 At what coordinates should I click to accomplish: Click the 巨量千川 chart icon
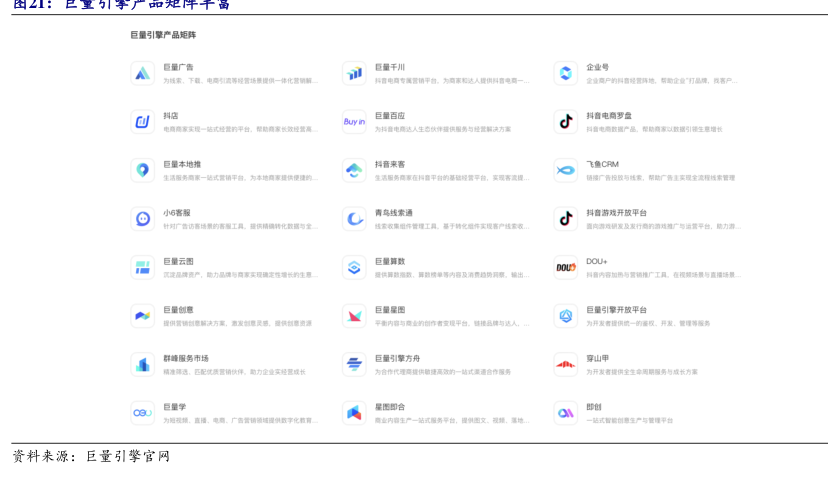[x=354, y=73]
